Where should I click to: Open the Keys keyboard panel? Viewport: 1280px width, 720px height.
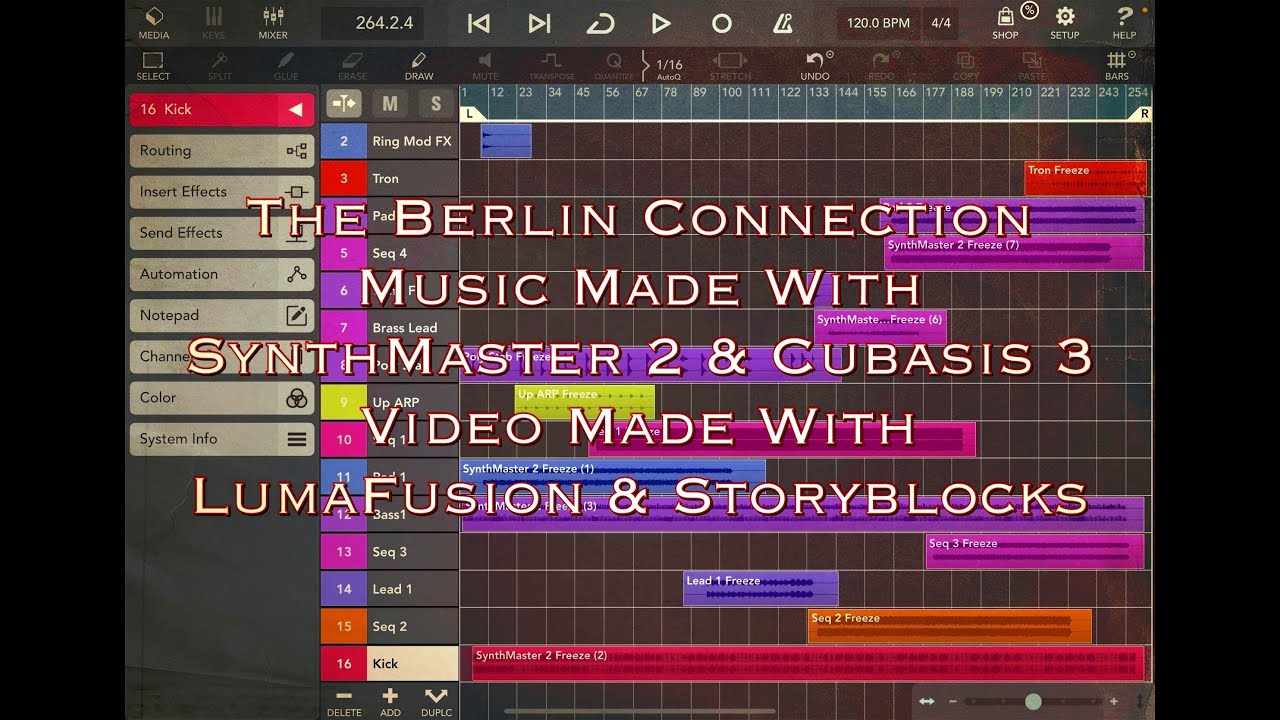click(x=213, y=23)
